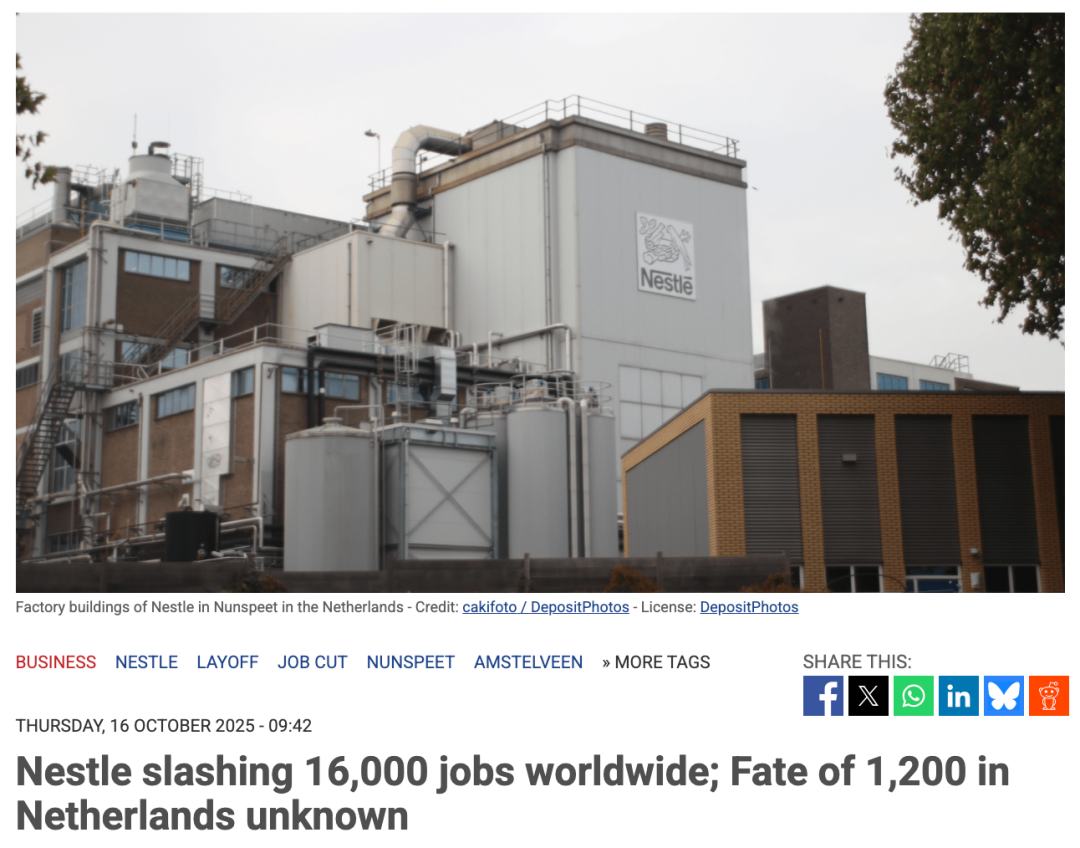Open the Nunspeet tag
1080x848 pixels.
click(411, 662)
